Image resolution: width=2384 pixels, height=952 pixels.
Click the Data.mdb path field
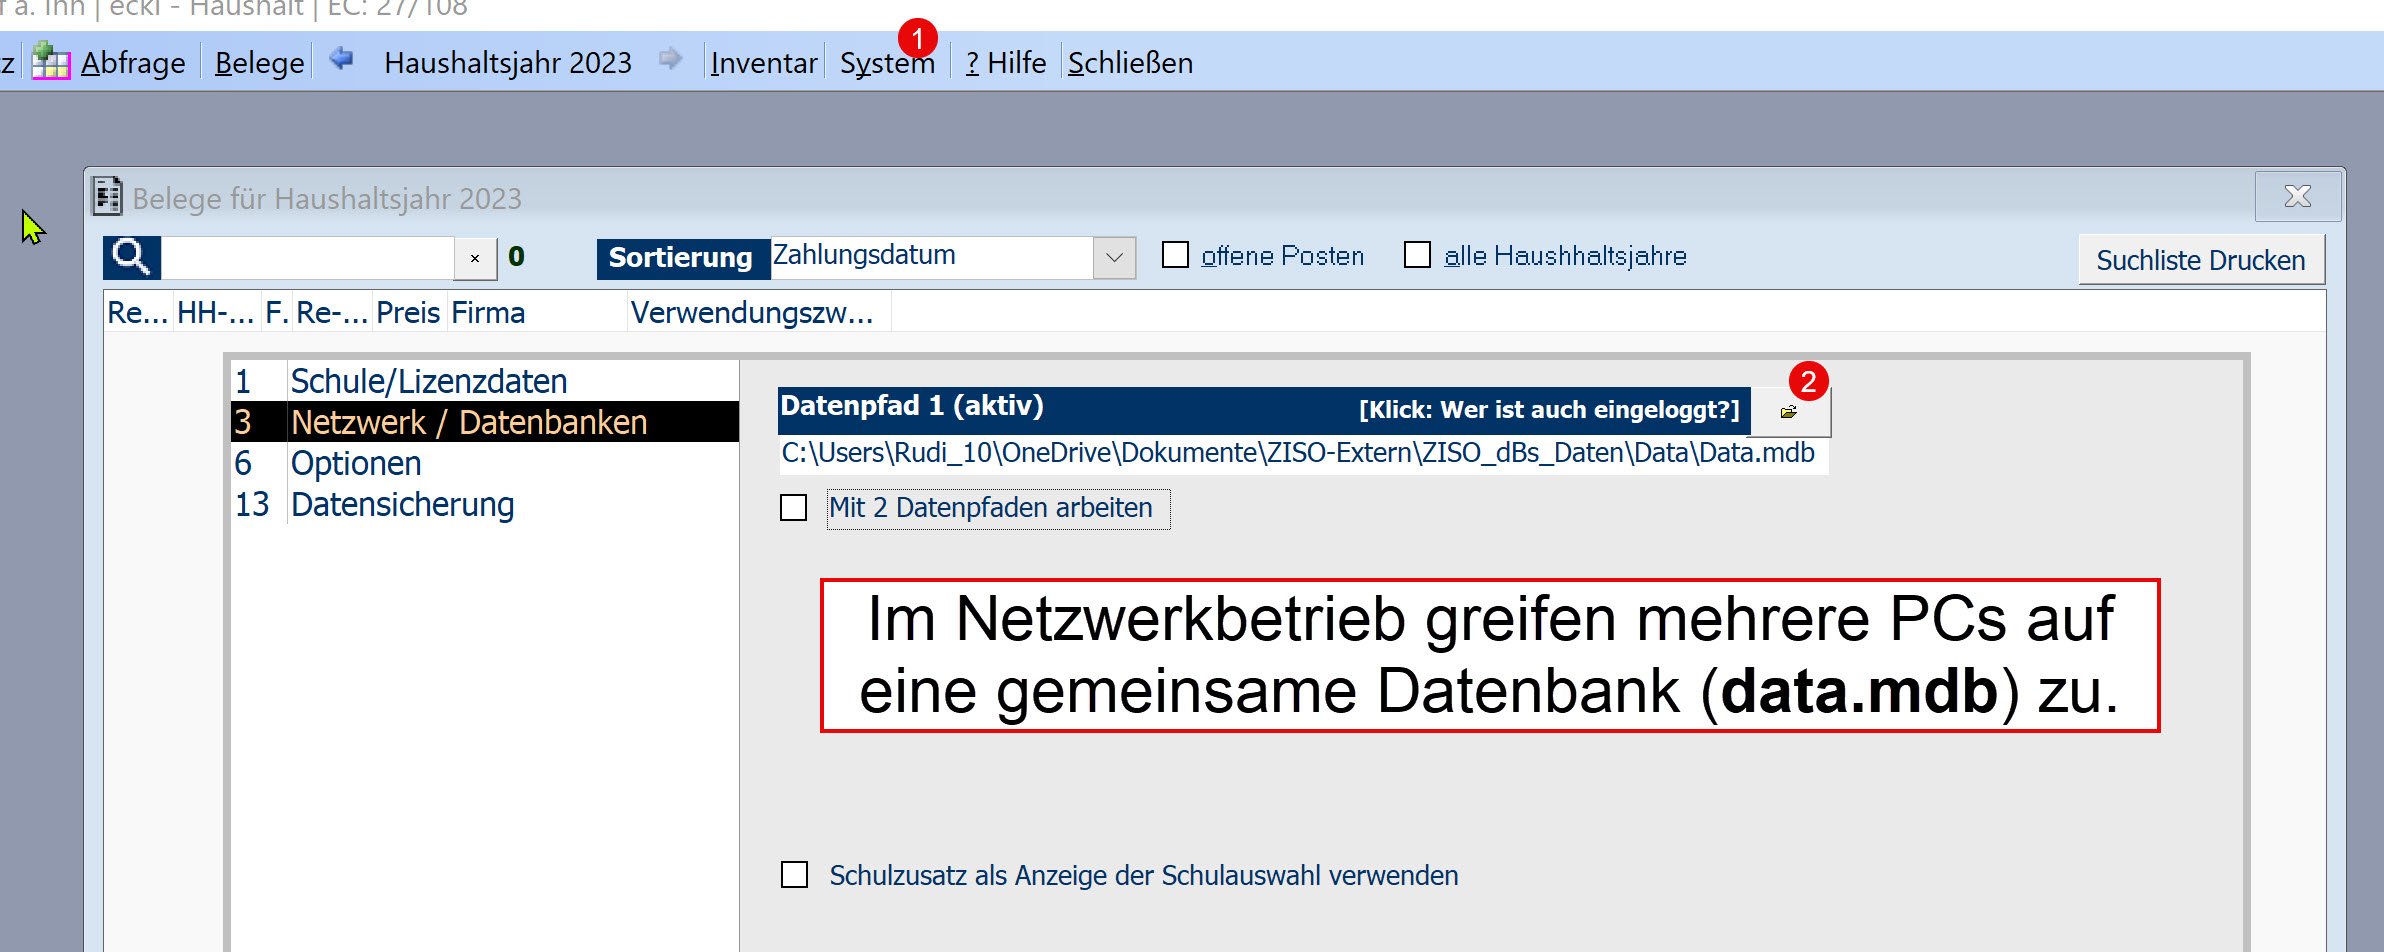coord(1303,454)
